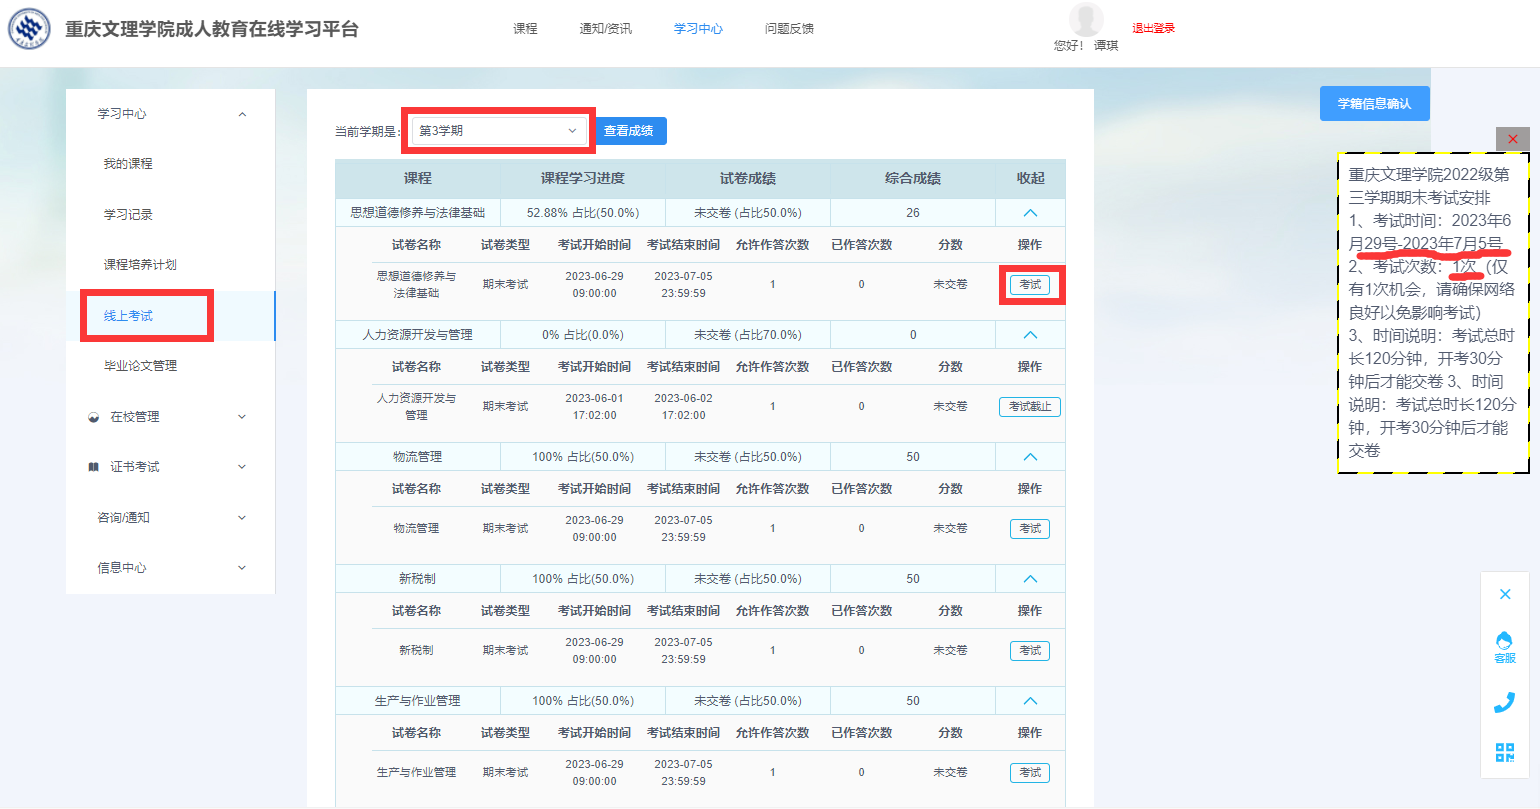The height and width of the screenshot is (809, 1540).
Task: Click the 0% 占比(0.0%) progress cell
Action: pos(583,335)
